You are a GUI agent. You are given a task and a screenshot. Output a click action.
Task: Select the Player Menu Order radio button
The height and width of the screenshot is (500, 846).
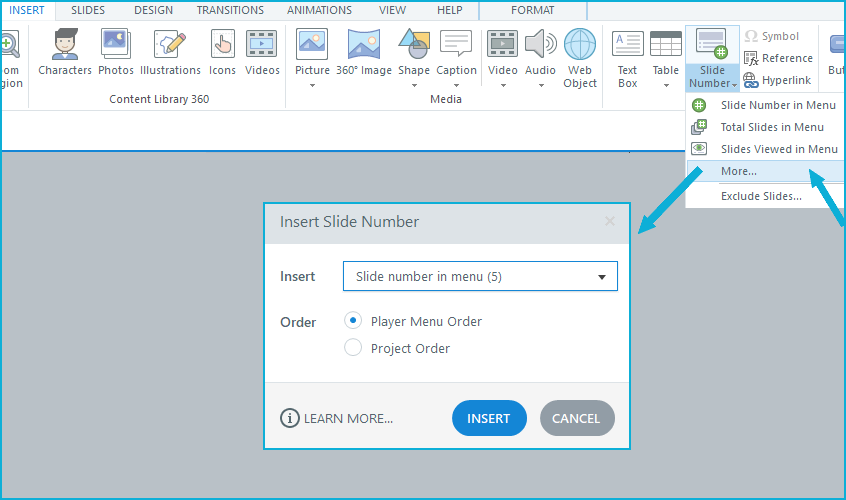[353, 321]
